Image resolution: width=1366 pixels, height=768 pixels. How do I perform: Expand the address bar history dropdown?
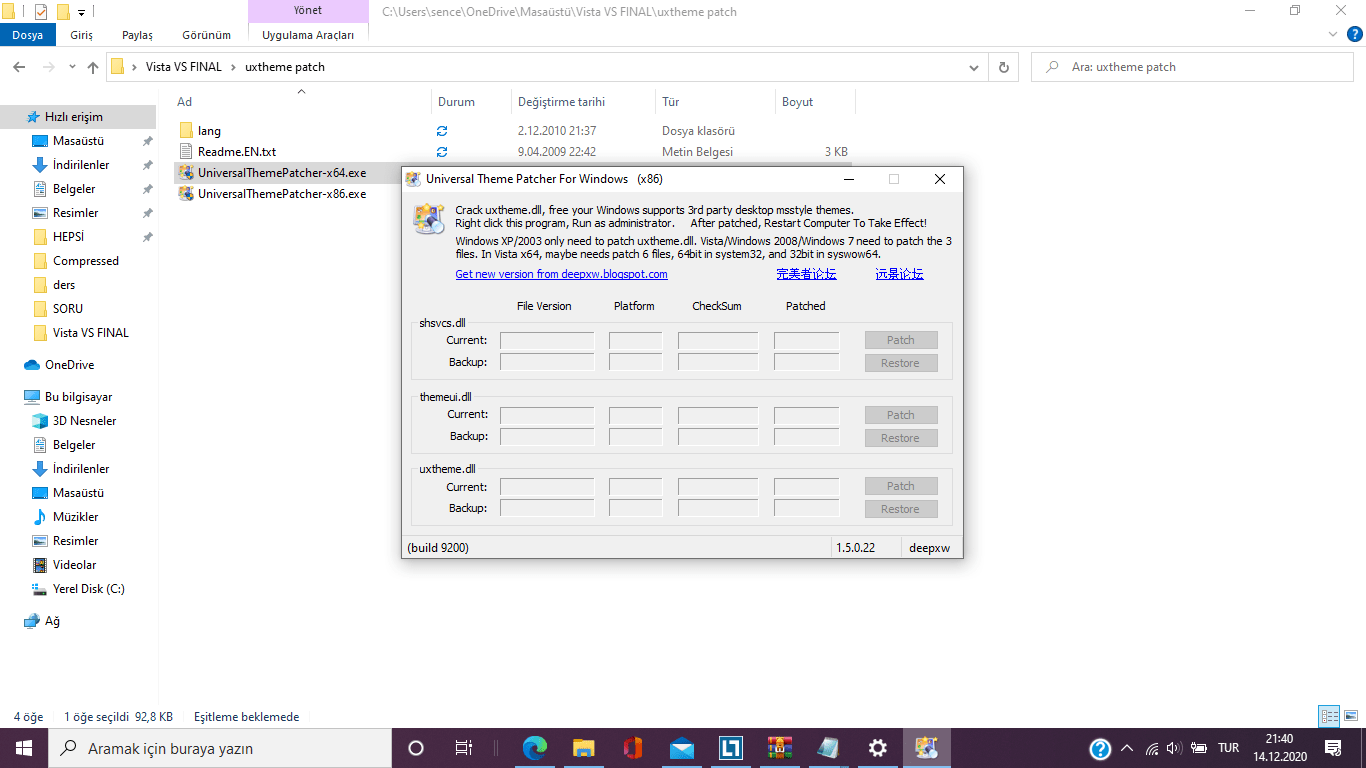click(x=974, y=67)
